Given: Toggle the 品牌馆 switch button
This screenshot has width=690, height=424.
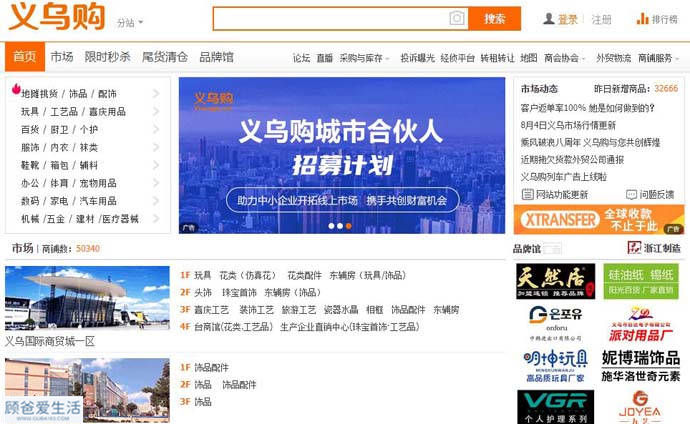Looking at the screenshot, I should (552, 249).
